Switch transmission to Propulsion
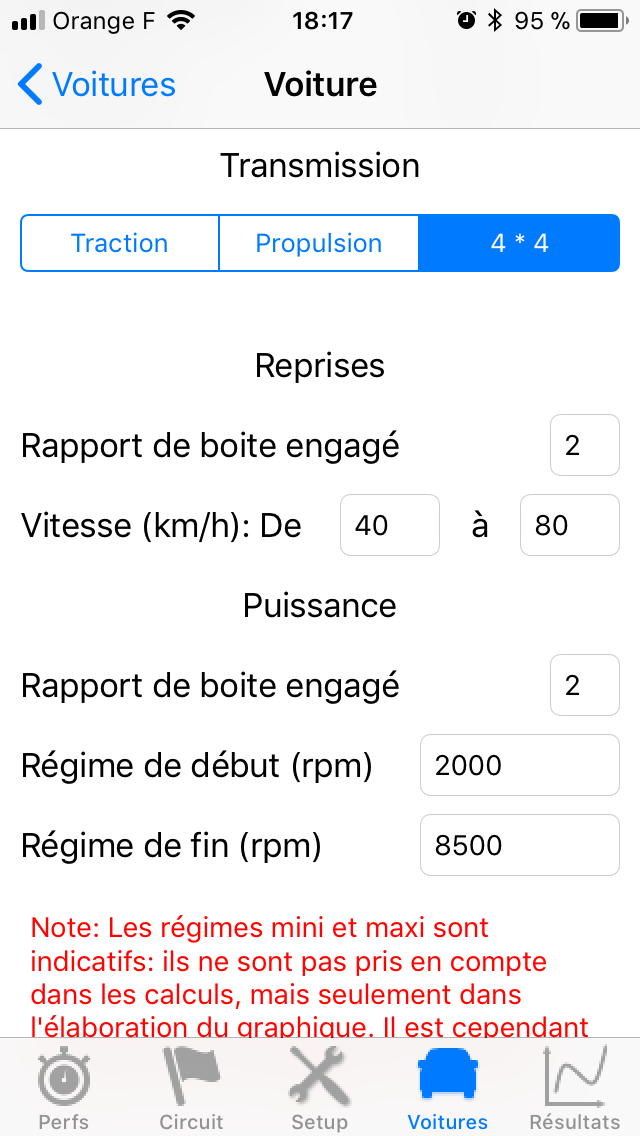The width and height of the screenshot is (640, 1136). point(319,243)
